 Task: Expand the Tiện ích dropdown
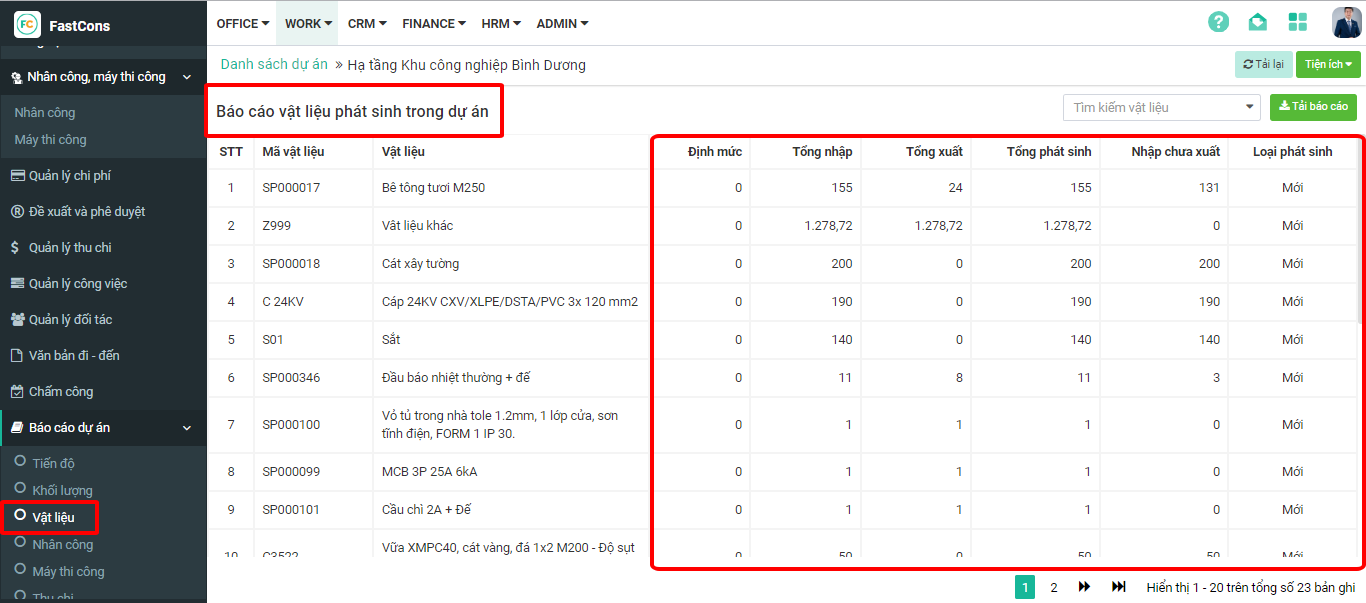click(1327, 64)
